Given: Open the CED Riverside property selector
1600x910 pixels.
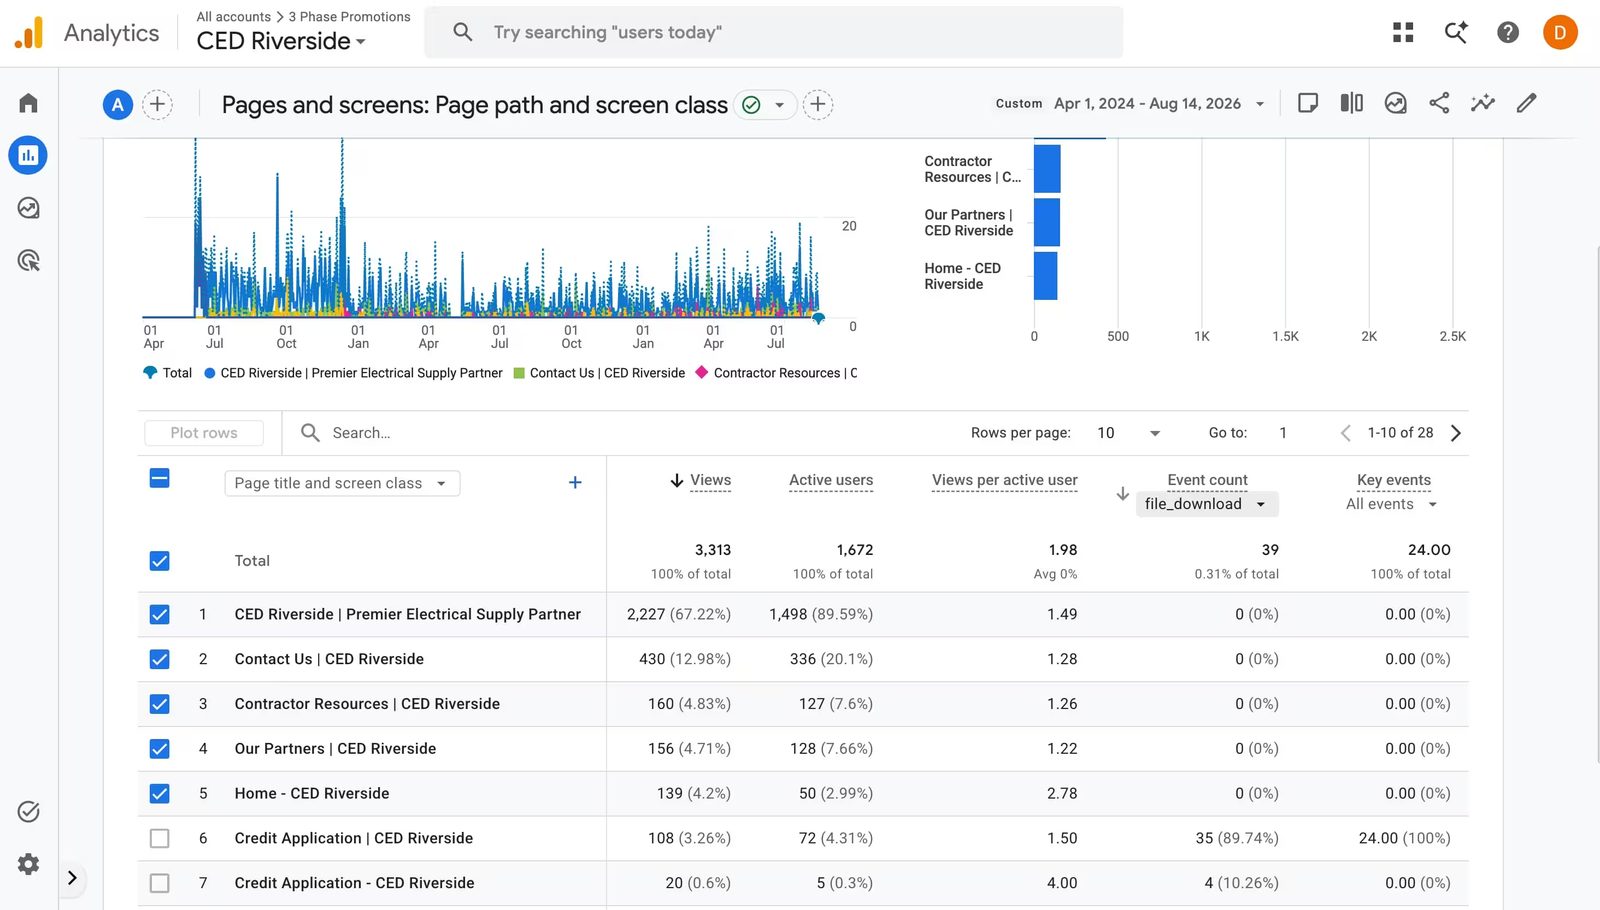Looking at the screenshot, I should 281,41.
